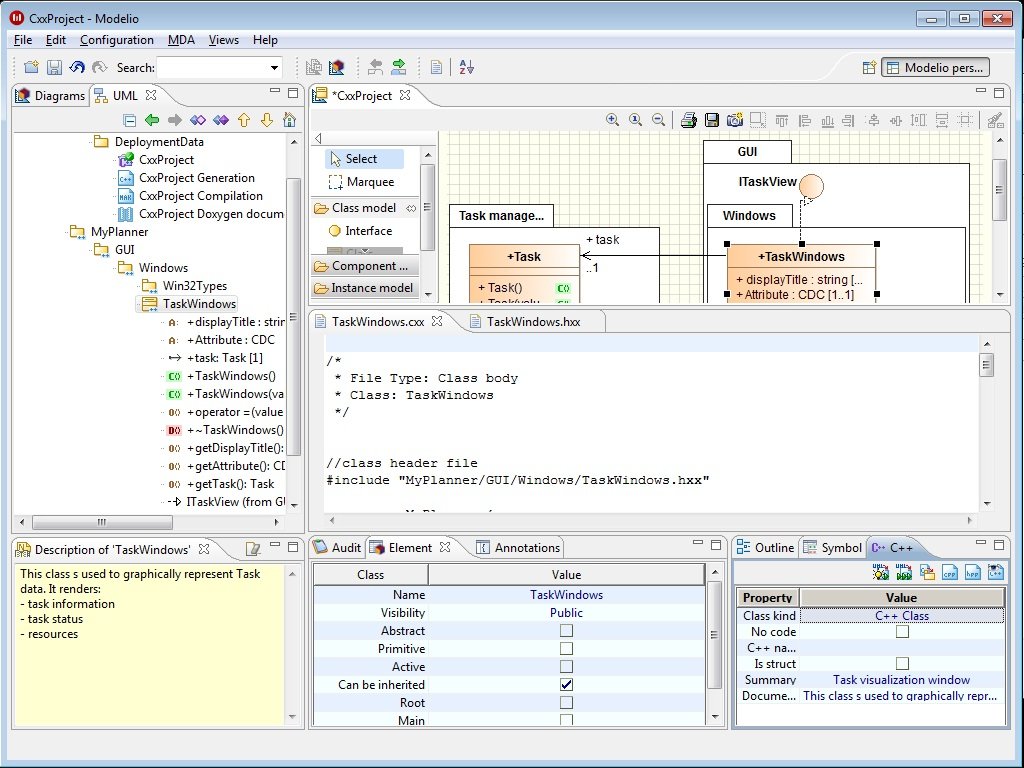The width and height of the screenshot is (1024, 768).
Task: Switch to the Outline tab
Action: click(x=765, y=547)
